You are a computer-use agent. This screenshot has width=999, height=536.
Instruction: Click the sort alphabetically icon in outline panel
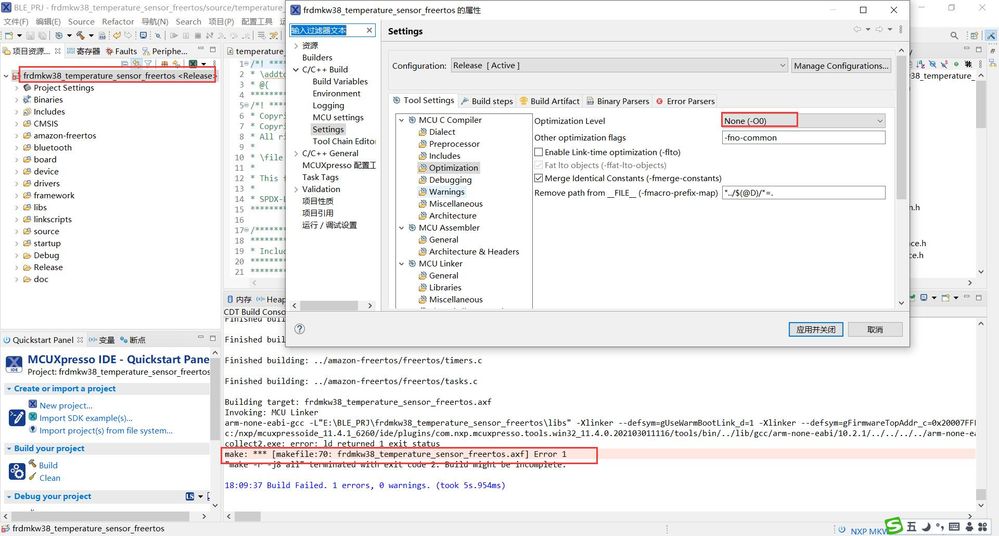click(x=921, y=64)
